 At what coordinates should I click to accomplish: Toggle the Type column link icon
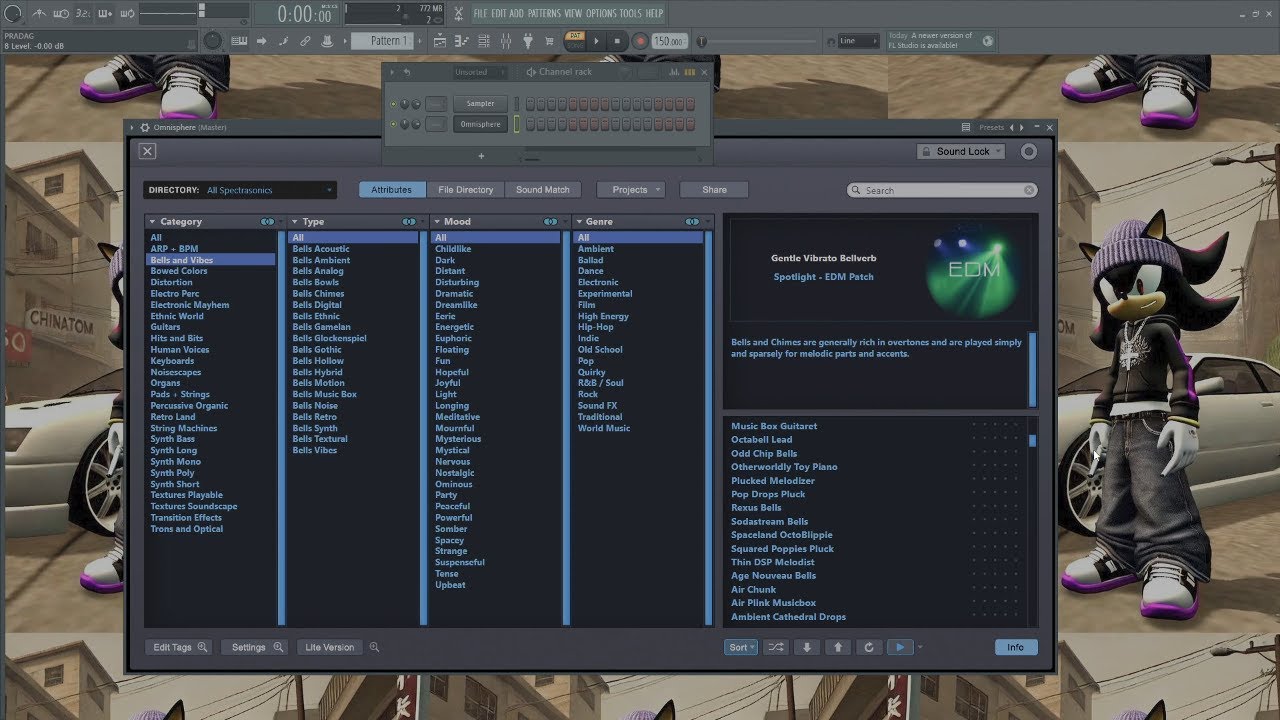tap(409, 221)
